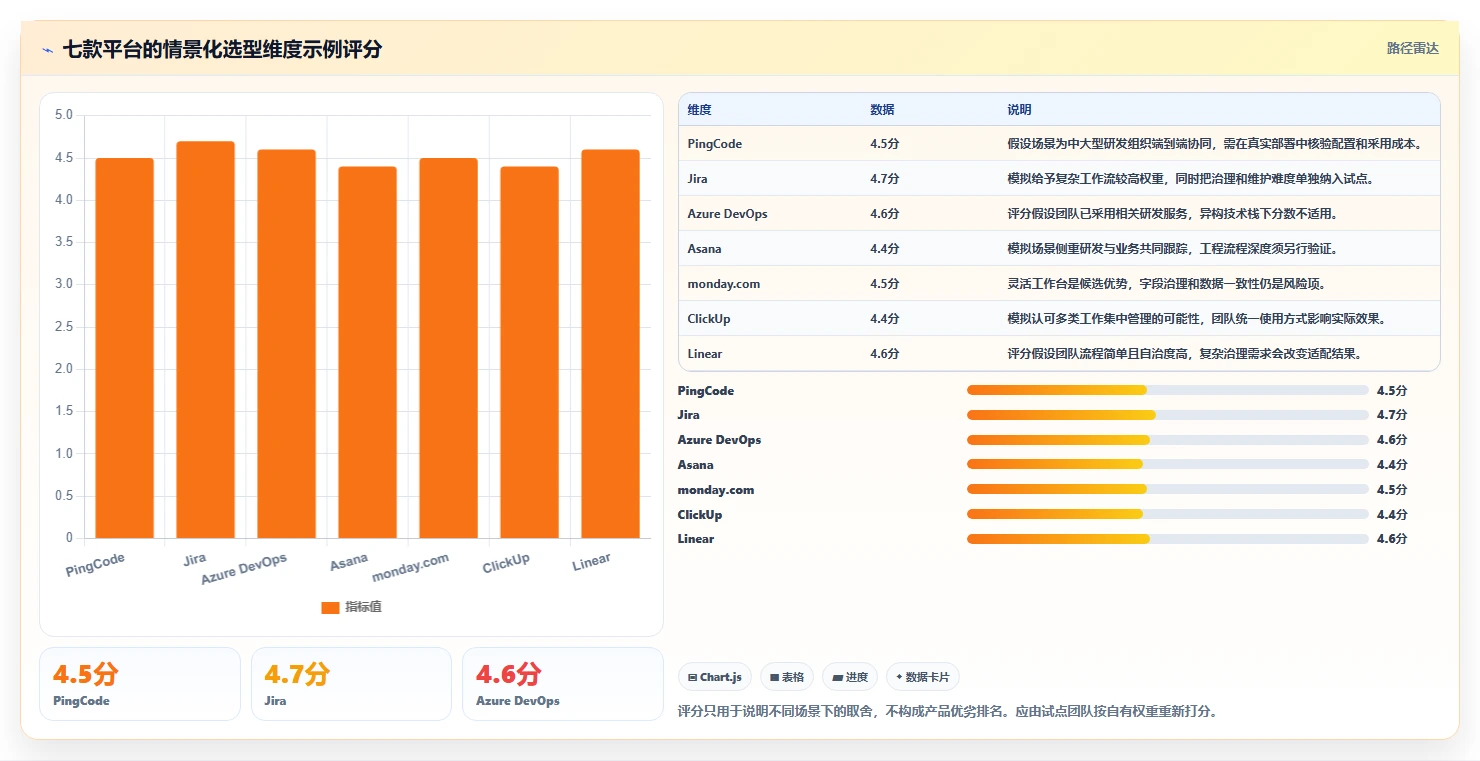Image resolution: width=1480 pixels, height=761 pixels.
Task: Click the PingCode progress bar
Action: (x=1168, y=390)
